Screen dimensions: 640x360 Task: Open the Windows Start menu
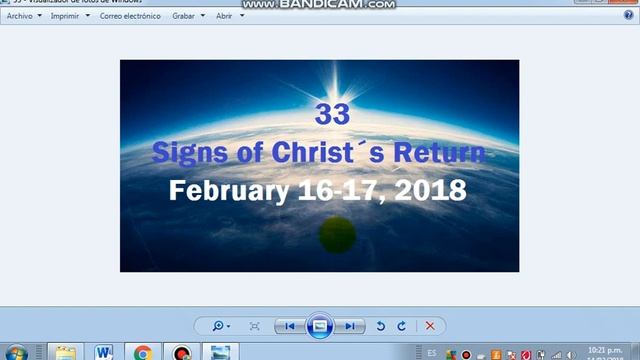(x=16, y=353)
